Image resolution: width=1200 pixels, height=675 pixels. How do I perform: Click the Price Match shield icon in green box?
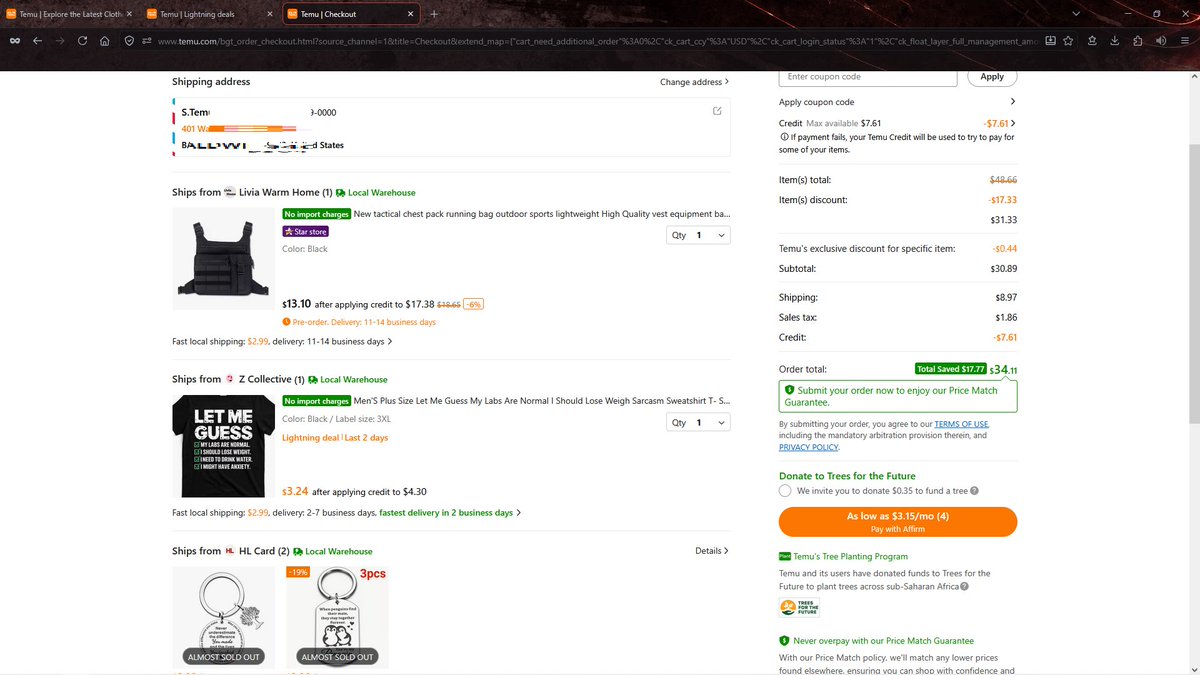coord(790,390)
